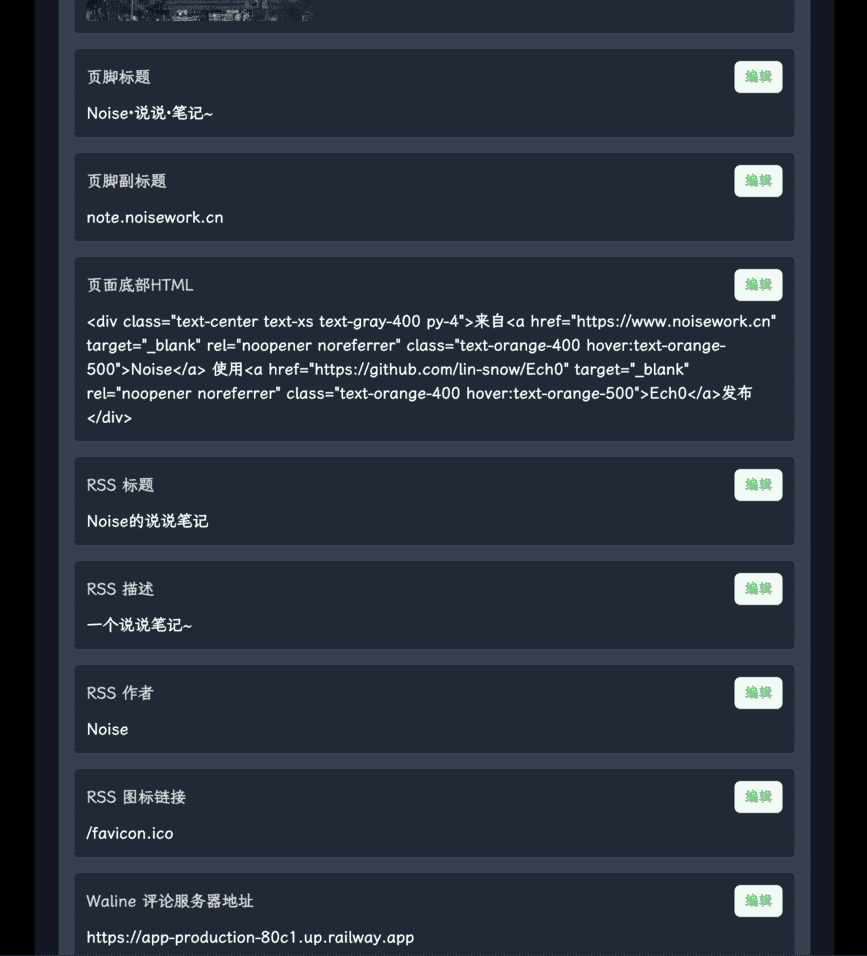Viewport: 867px width, 956px height.
Task: Click the /favicon.ico icon link value
Action: (x=130, y=833)
